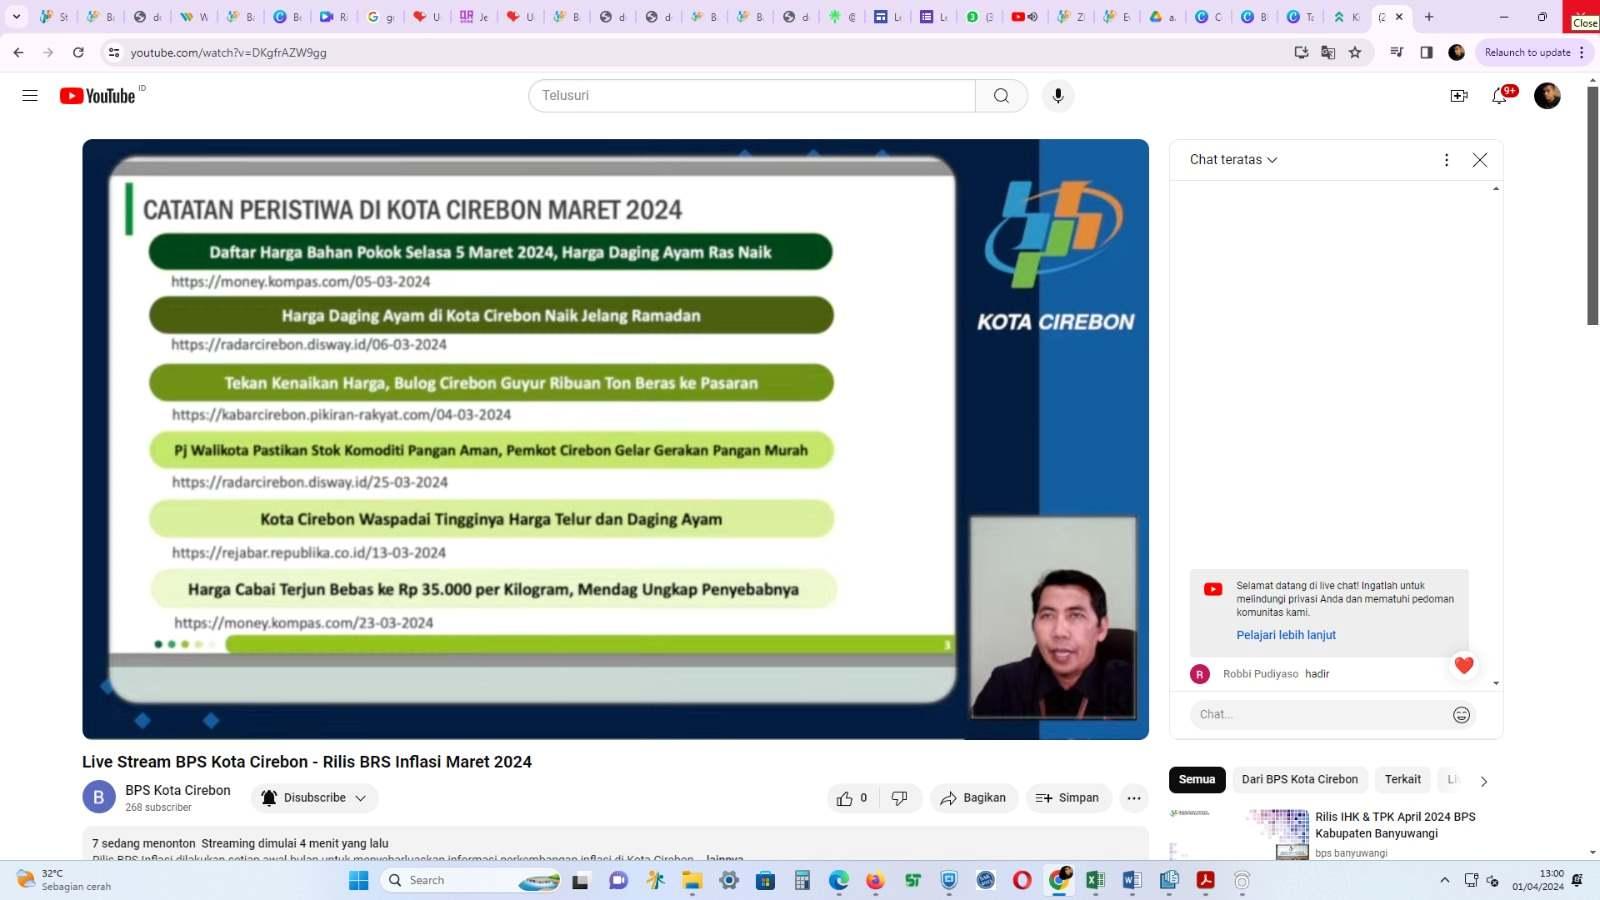Install app via address bar icon
The height and width of the screenshot is (900, 1600).
pos(1301,52)
